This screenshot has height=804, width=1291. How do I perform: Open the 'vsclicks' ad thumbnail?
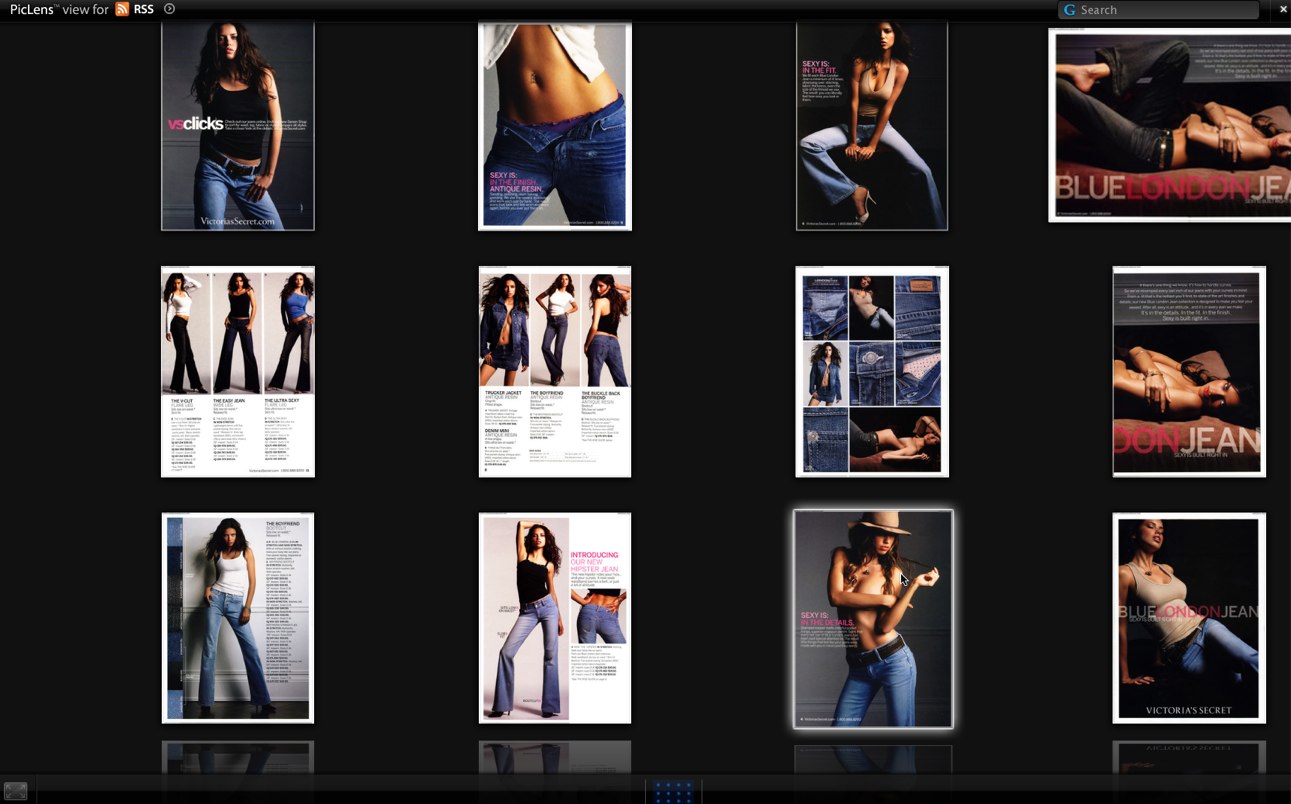tap(238, 125)
